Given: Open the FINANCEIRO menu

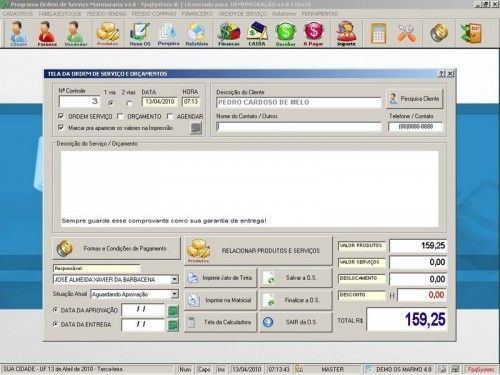Looking at the screenshot, I should click(197, 14).
